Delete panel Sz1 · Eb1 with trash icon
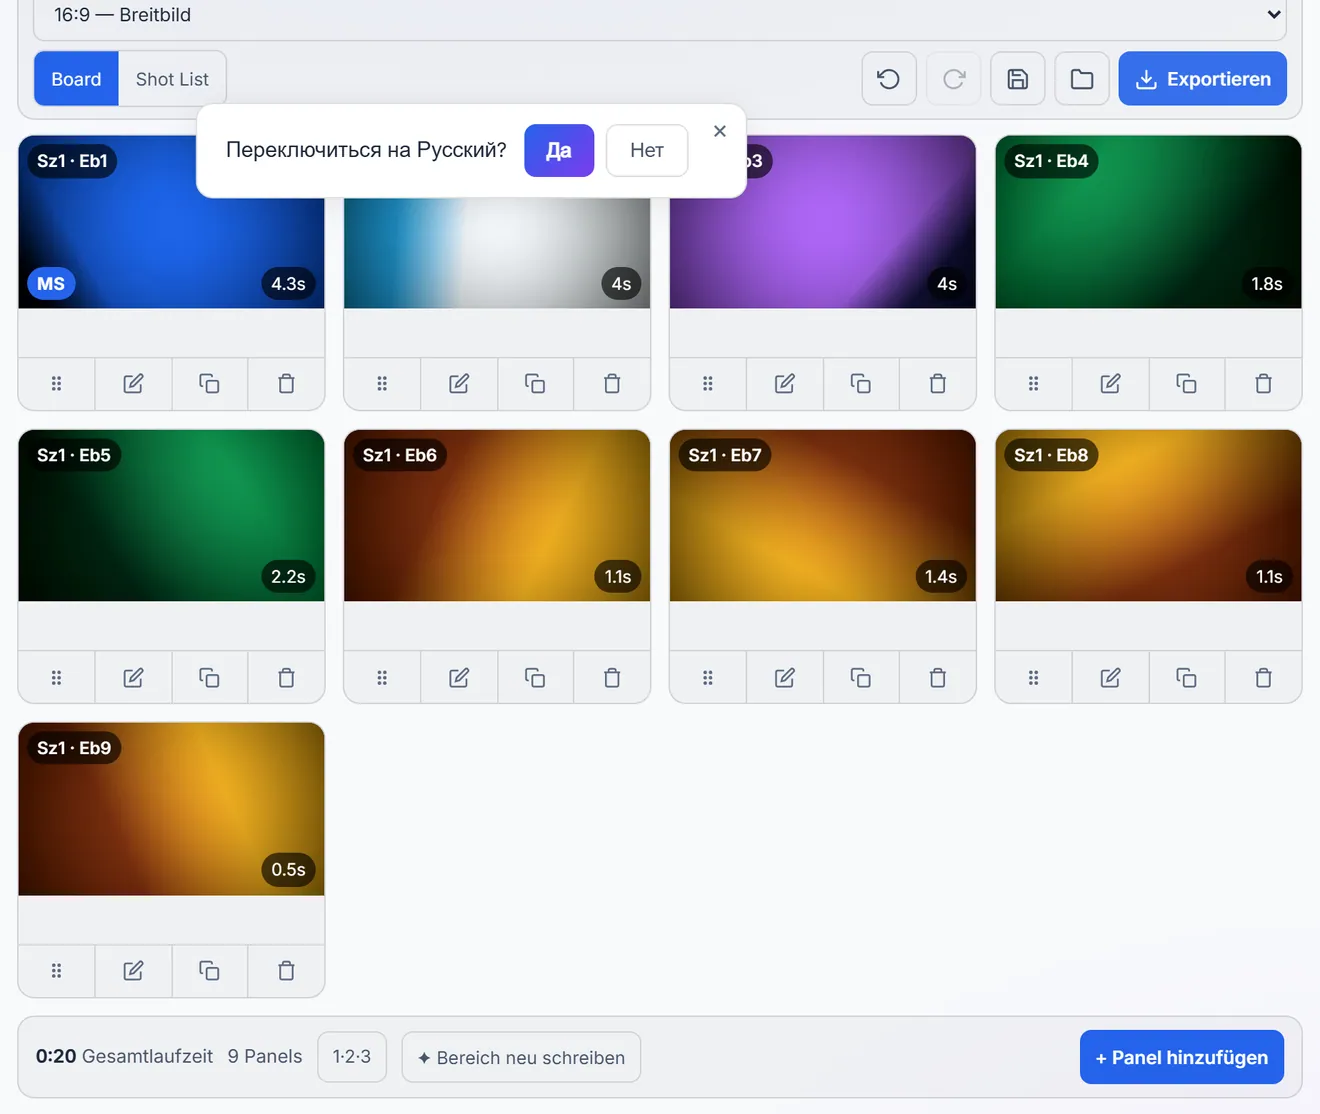 point(286,384)
